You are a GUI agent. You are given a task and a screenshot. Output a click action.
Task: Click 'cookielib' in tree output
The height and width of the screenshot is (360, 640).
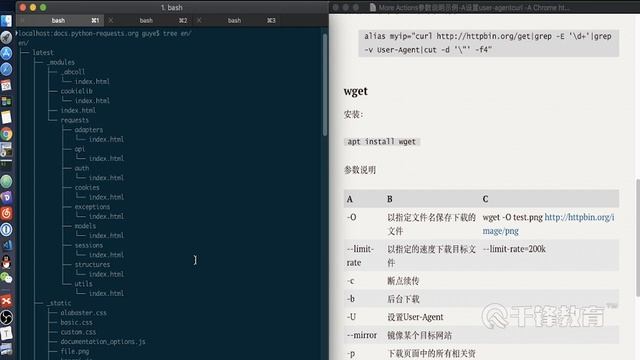[76, 91]
